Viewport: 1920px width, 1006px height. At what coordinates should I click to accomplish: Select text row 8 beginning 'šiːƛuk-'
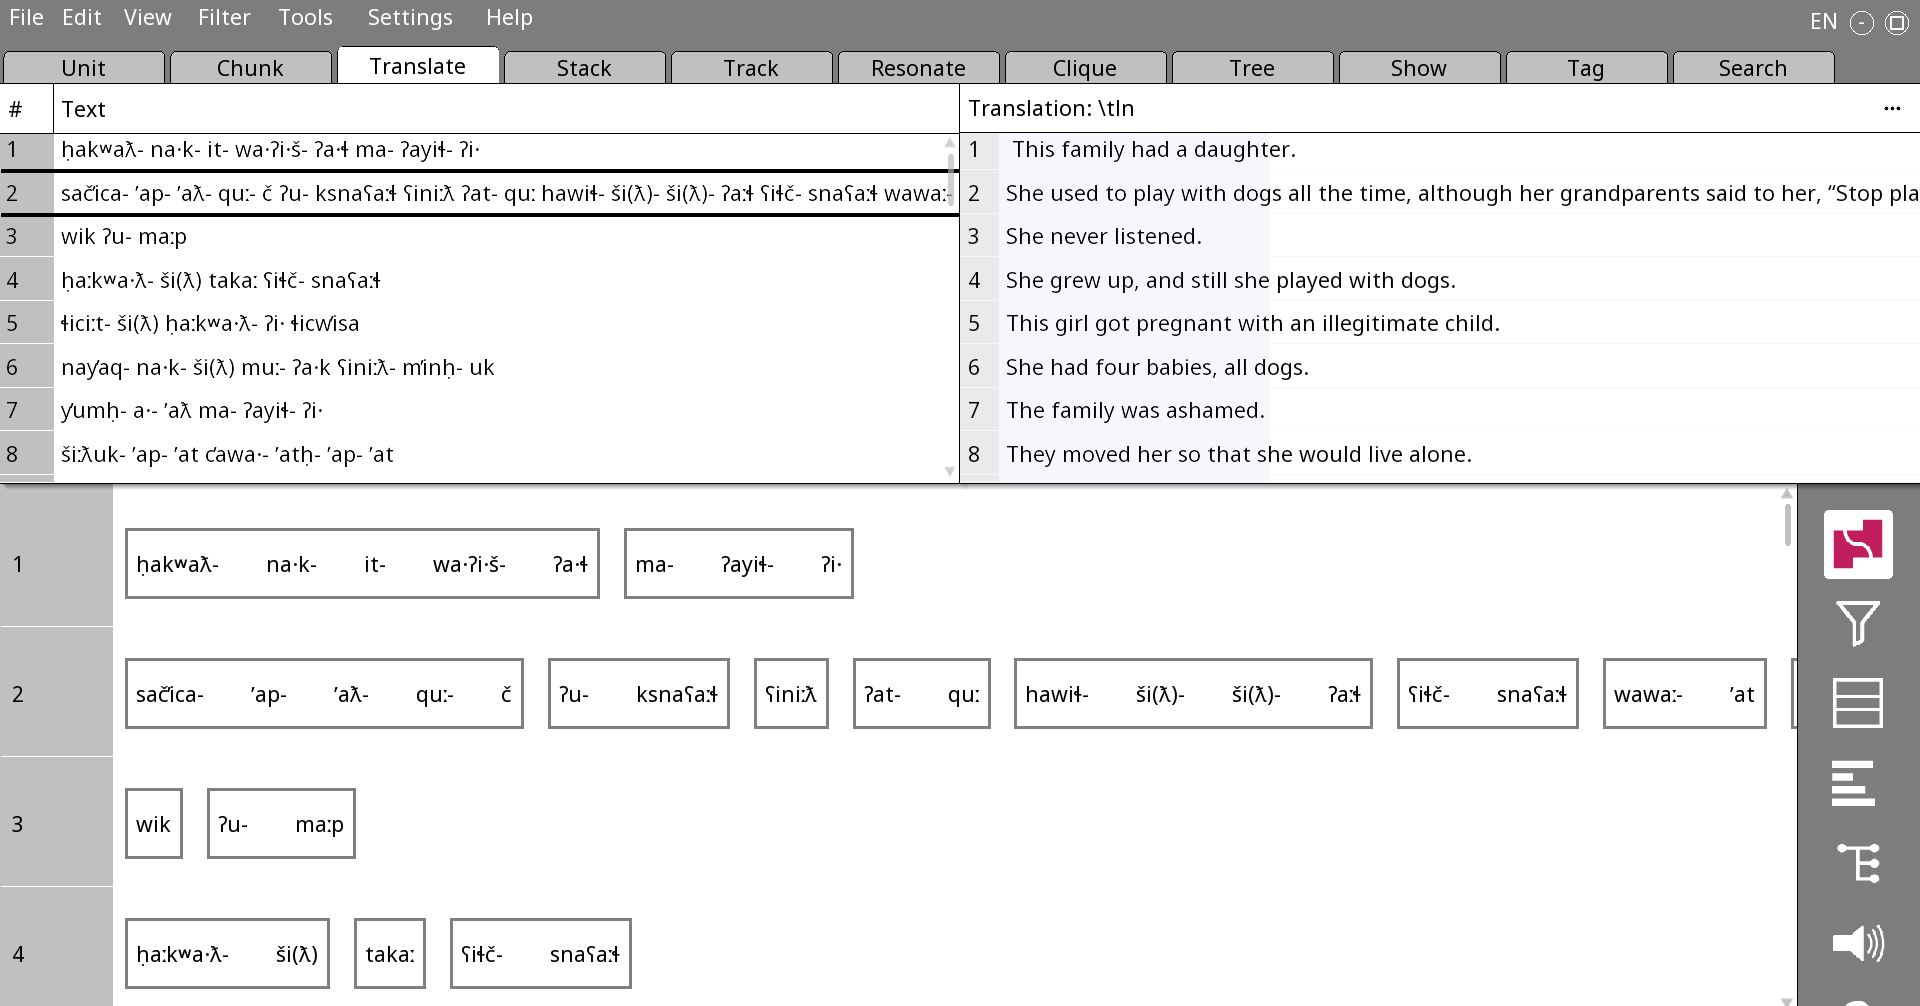480,455
